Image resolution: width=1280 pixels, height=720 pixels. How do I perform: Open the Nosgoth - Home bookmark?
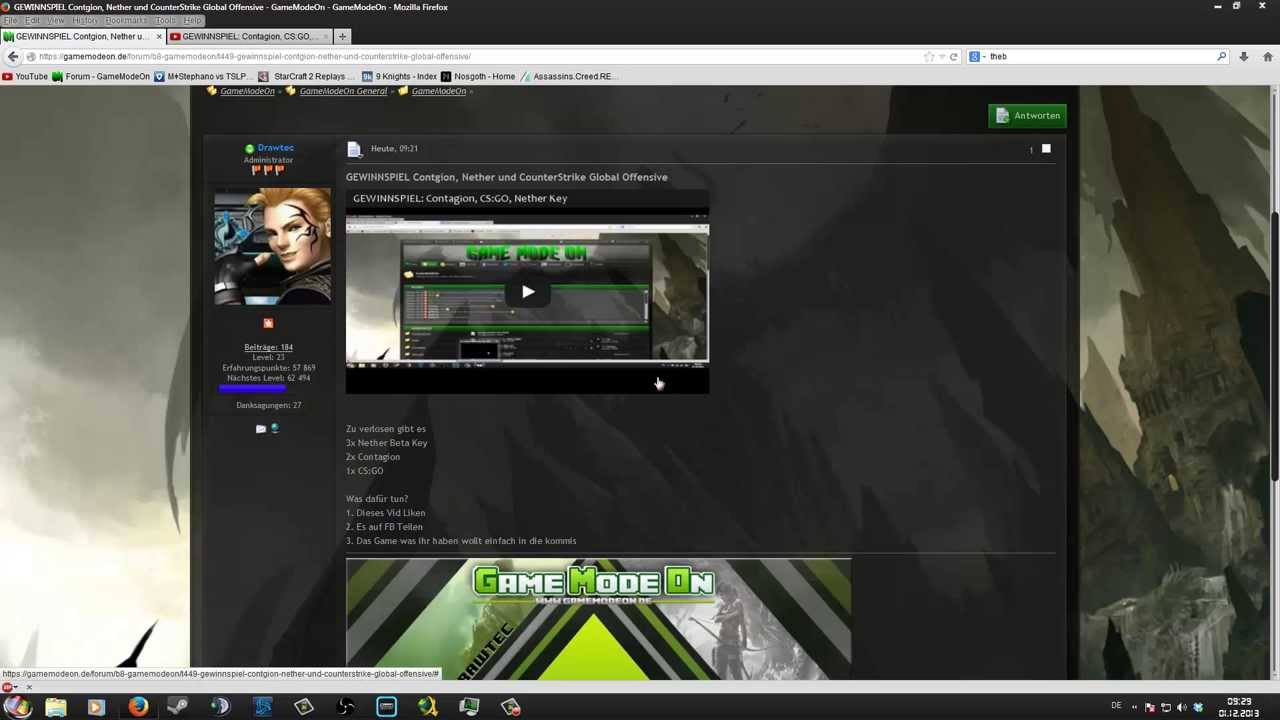478,76
